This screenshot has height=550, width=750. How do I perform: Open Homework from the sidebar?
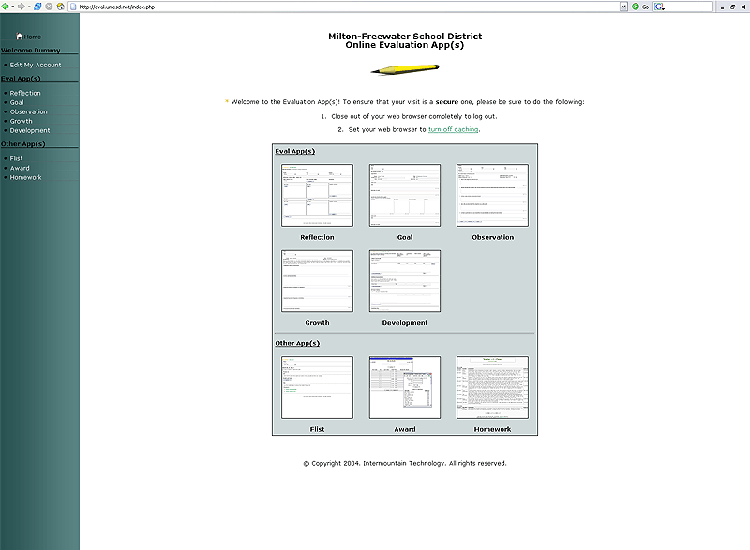pyautogui.click(x=25, y=177)
